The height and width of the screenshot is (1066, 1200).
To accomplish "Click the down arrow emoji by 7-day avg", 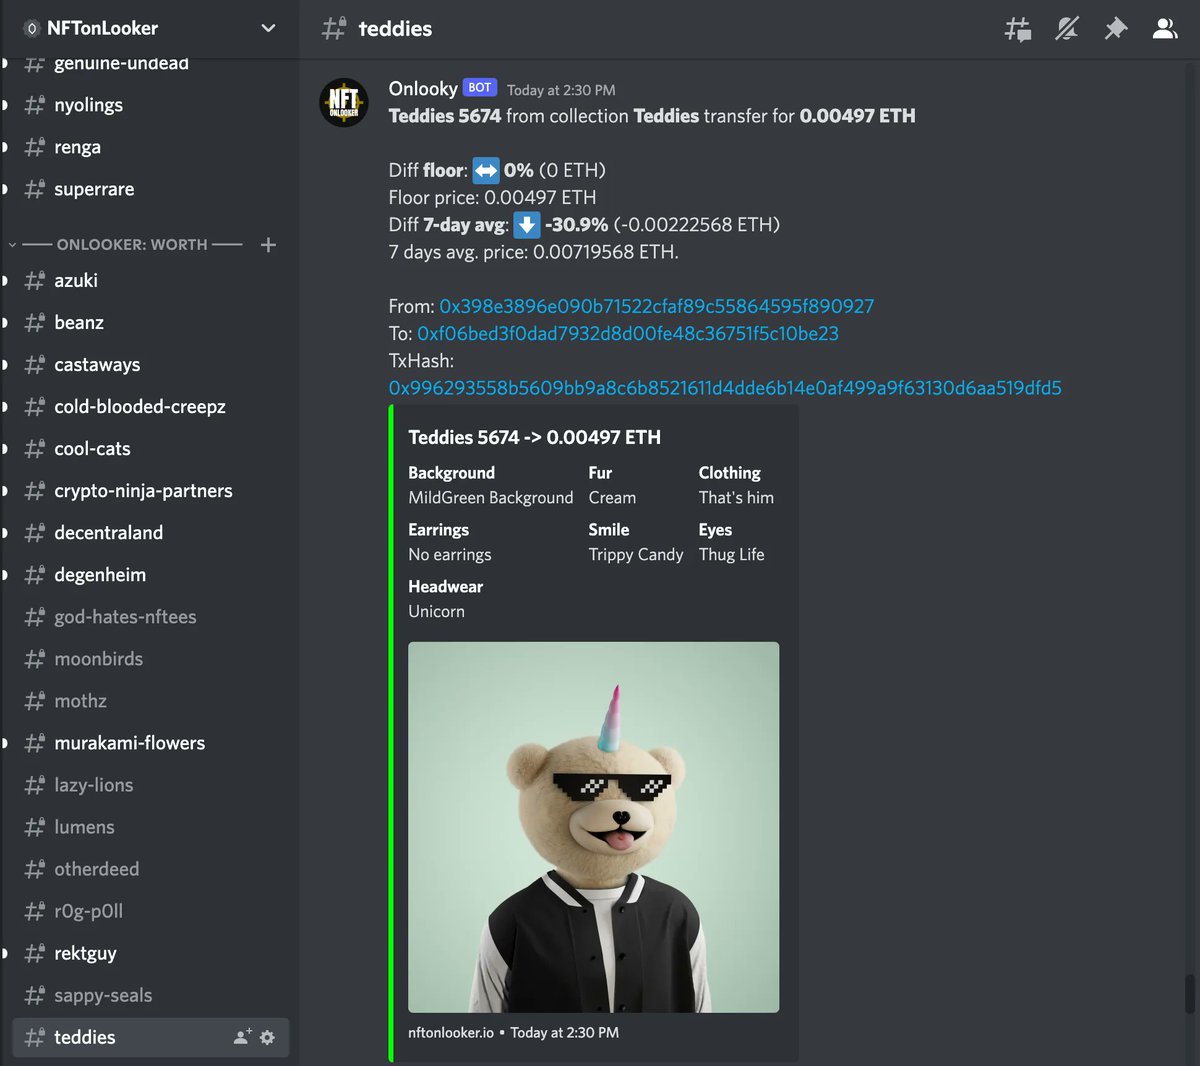I will tap(526, 225).
